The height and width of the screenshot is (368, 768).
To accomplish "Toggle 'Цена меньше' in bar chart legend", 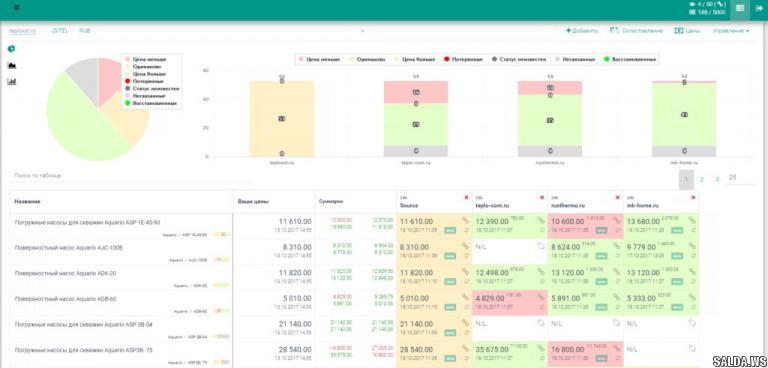I will coord(318,59).
